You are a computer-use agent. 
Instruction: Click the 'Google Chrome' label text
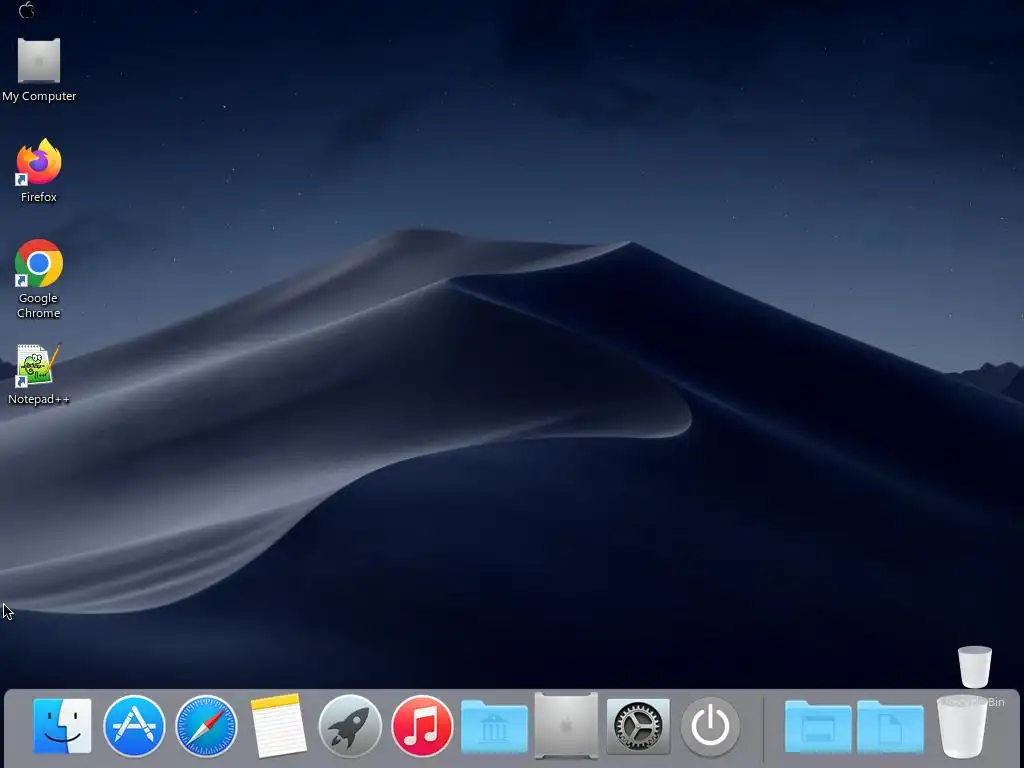click(39, 305)
